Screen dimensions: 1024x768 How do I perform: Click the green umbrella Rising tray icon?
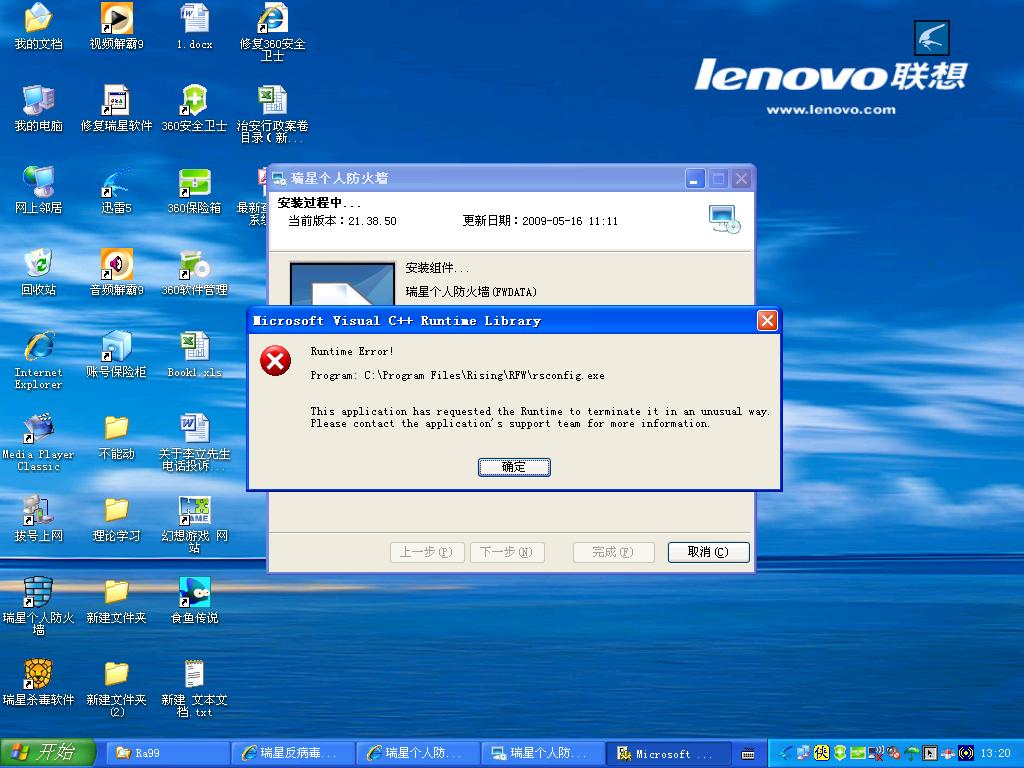tap(912, 753)
